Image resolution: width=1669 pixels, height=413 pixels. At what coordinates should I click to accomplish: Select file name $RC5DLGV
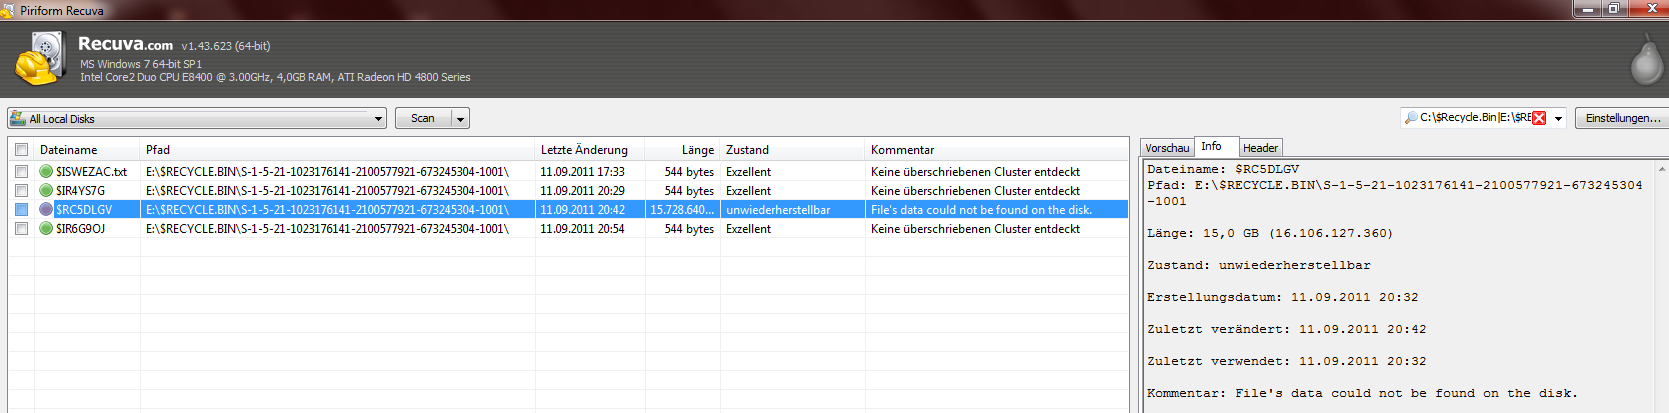pyautogui.click(x=84, y=210)
